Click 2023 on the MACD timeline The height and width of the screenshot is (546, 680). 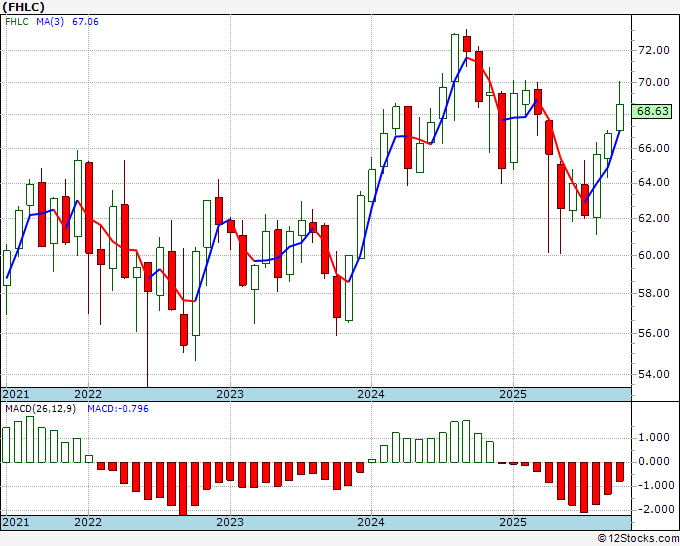[230, 522]
